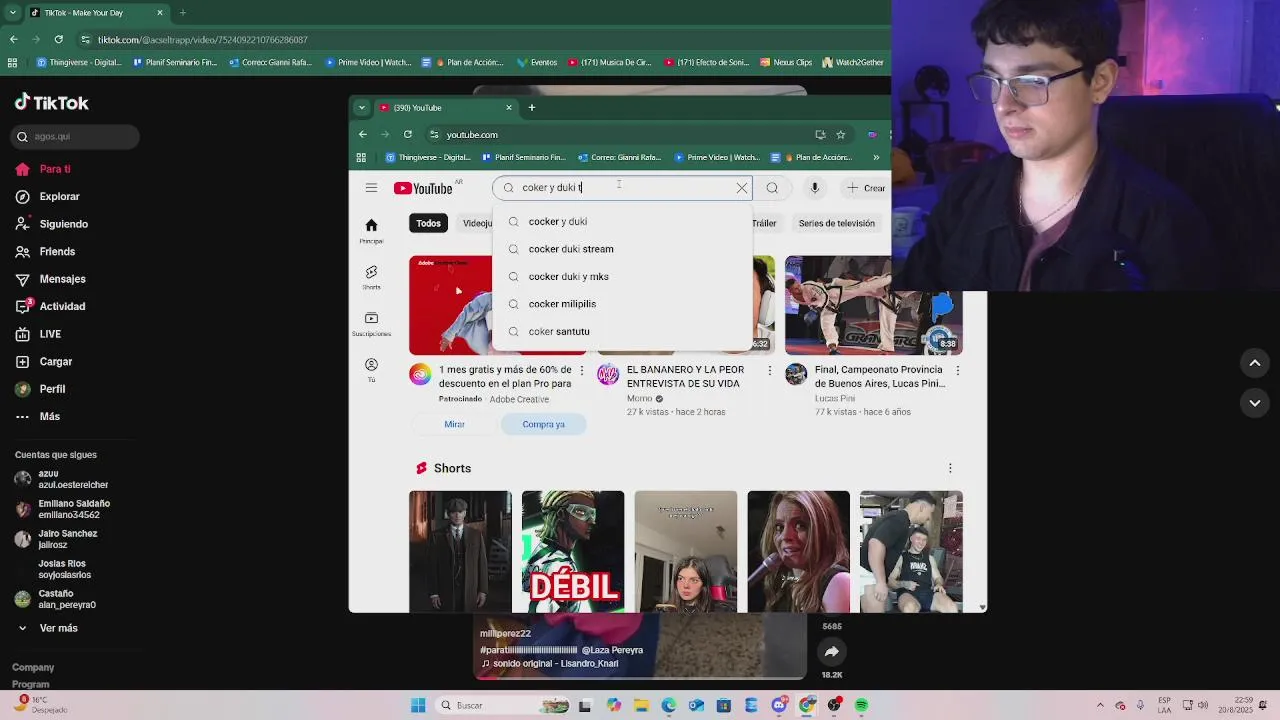Click the TikTok logo in sidebar
Viewport: 1280px width, 720px height.
pos(52,102)
